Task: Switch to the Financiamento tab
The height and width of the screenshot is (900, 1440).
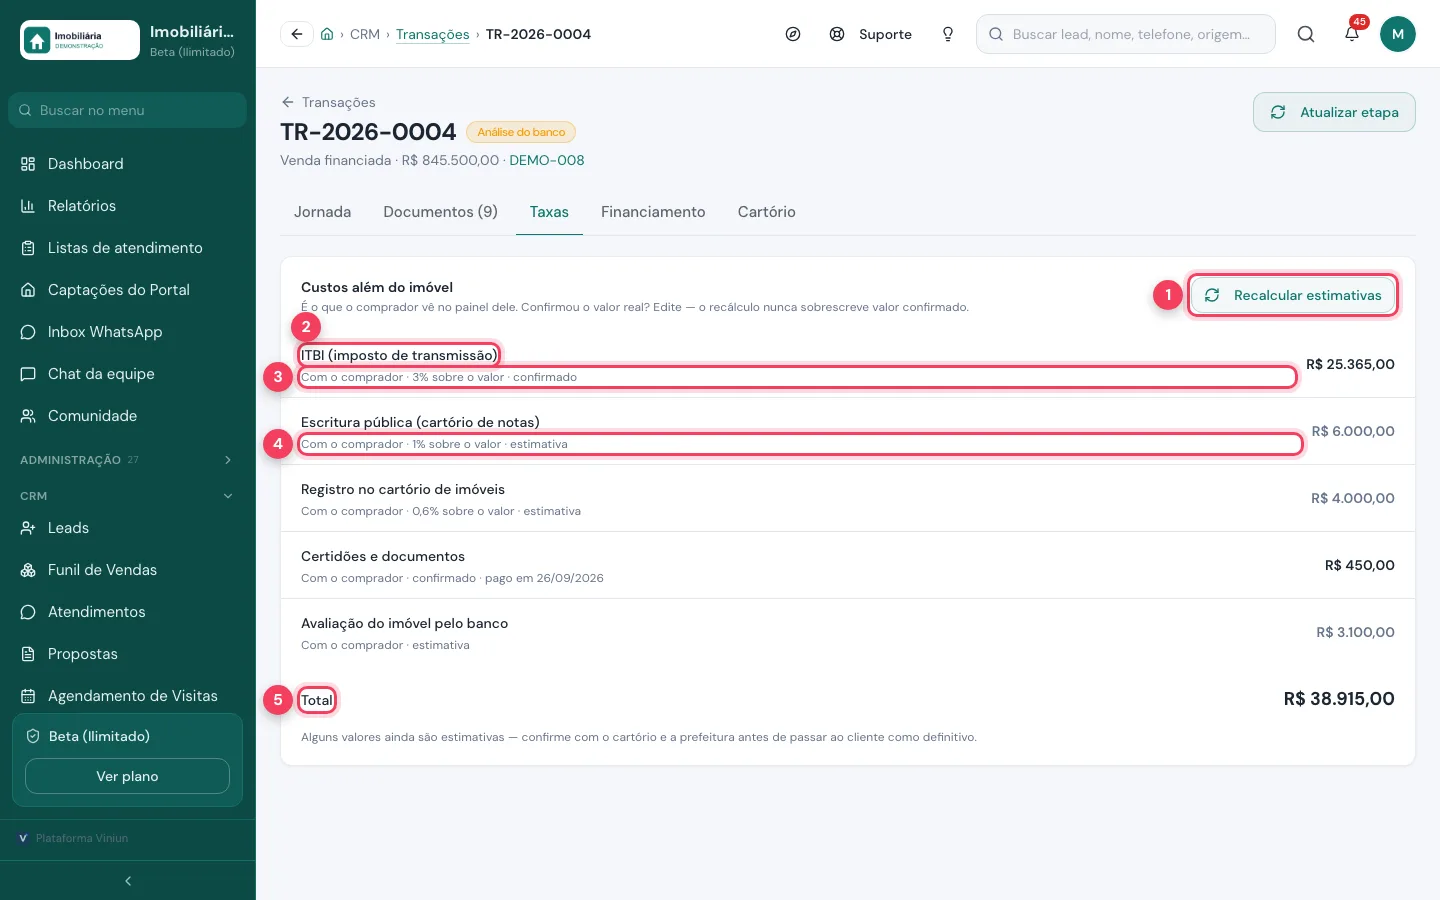Action: (653, 212)
